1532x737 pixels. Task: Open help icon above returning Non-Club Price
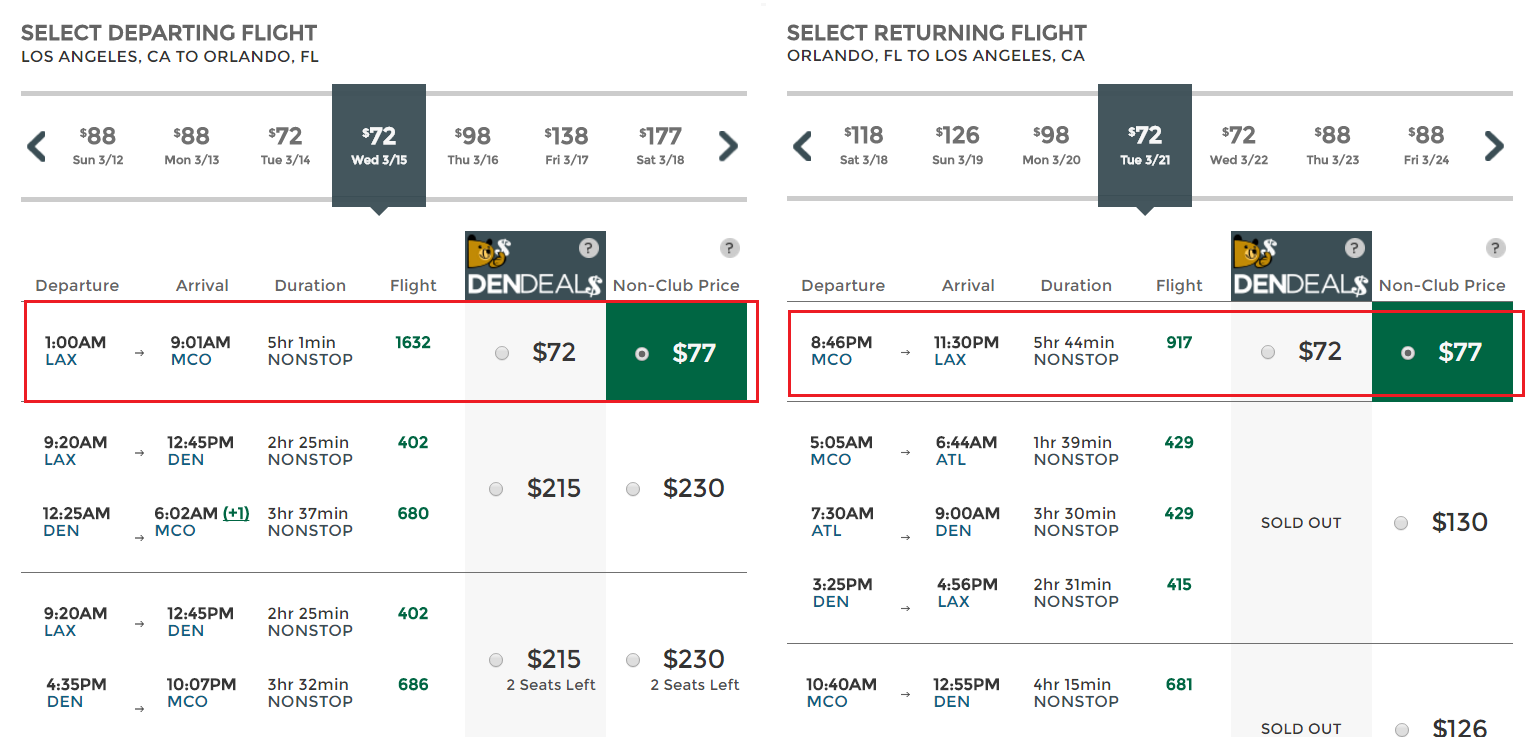(1495, 248)
